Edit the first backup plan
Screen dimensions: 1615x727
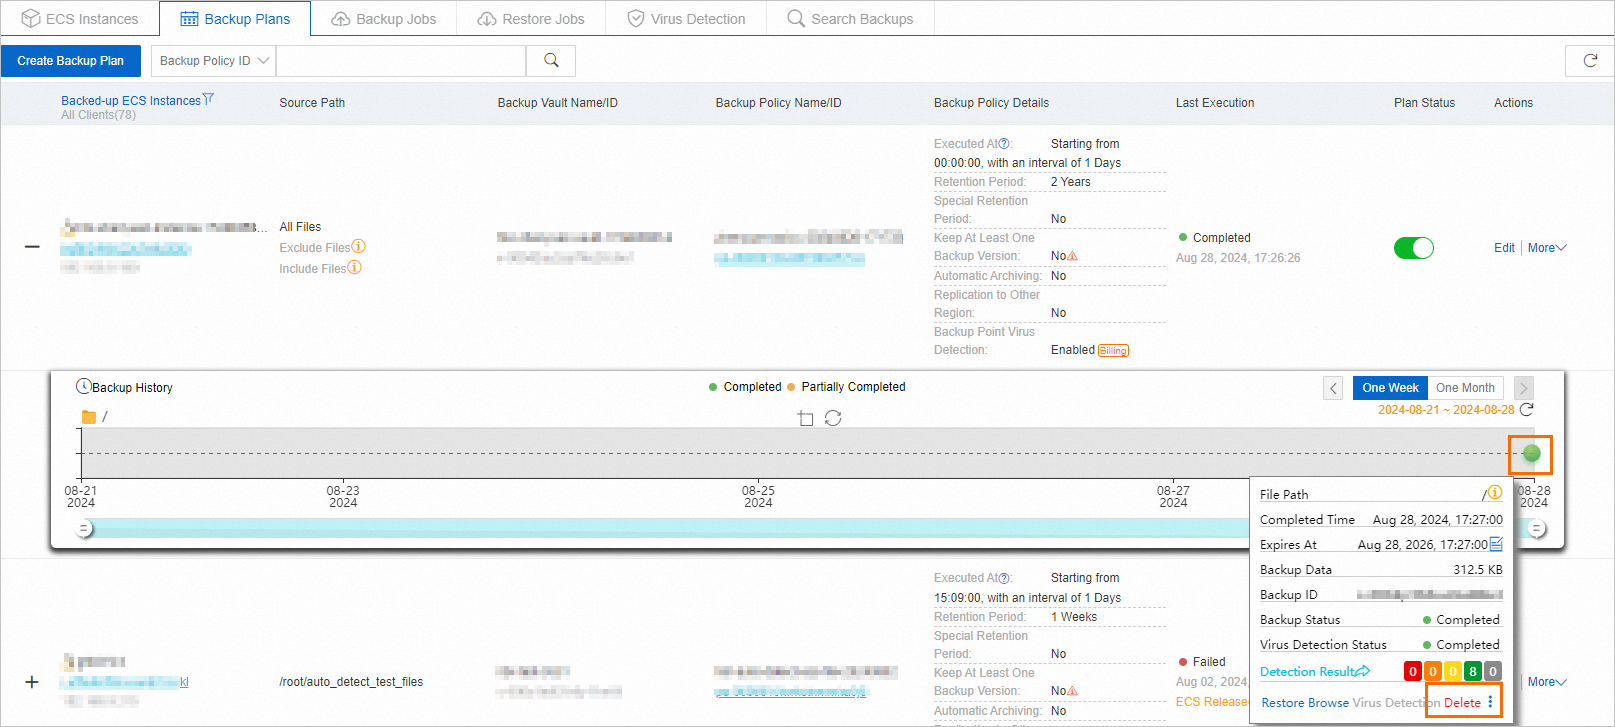1504,248
